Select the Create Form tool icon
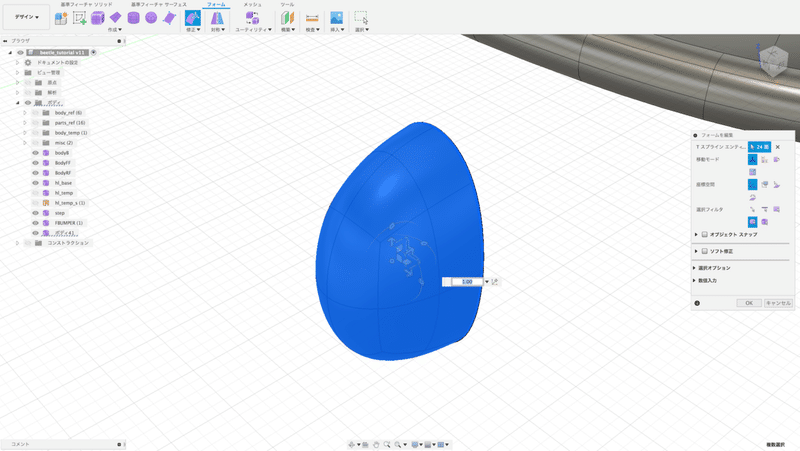 tap(61, 18)
